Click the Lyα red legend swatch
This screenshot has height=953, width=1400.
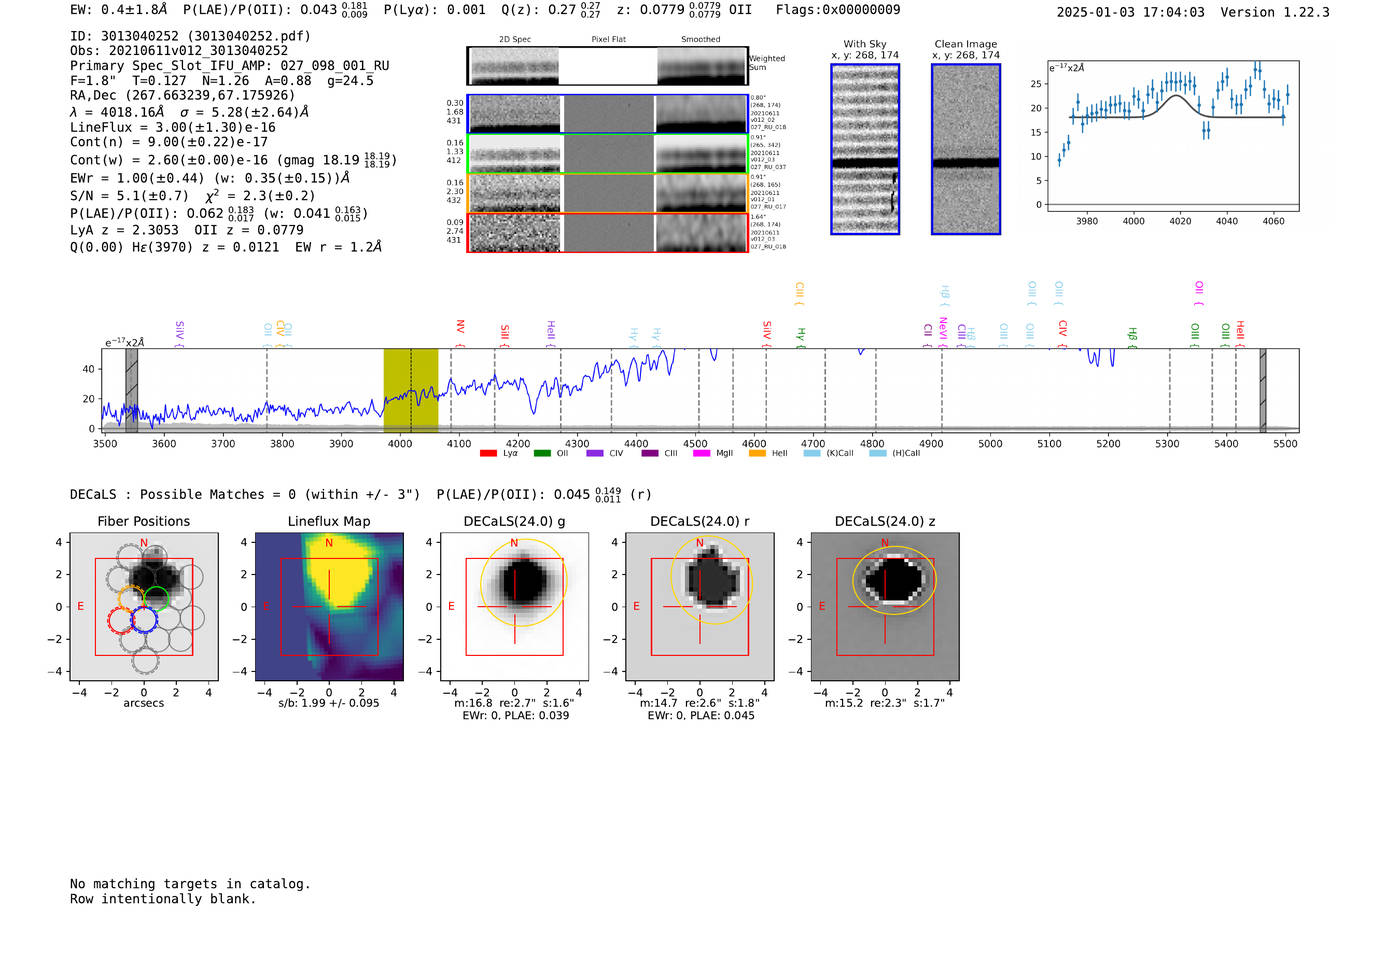point(488,454)
